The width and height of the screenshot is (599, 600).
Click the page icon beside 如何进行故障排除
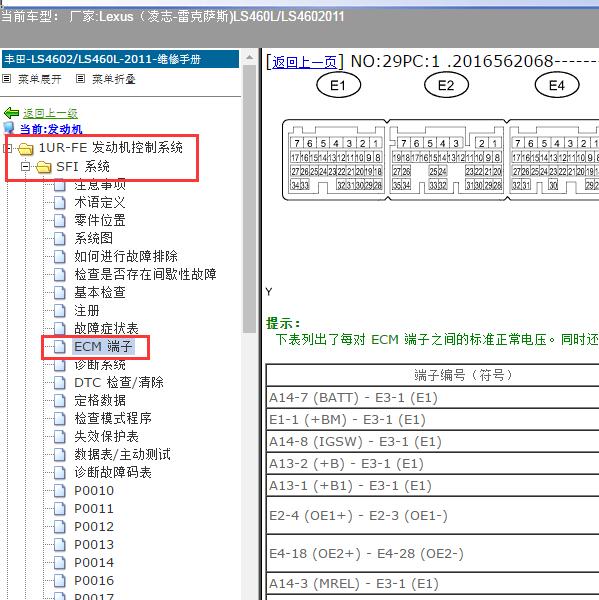point(59,256)
